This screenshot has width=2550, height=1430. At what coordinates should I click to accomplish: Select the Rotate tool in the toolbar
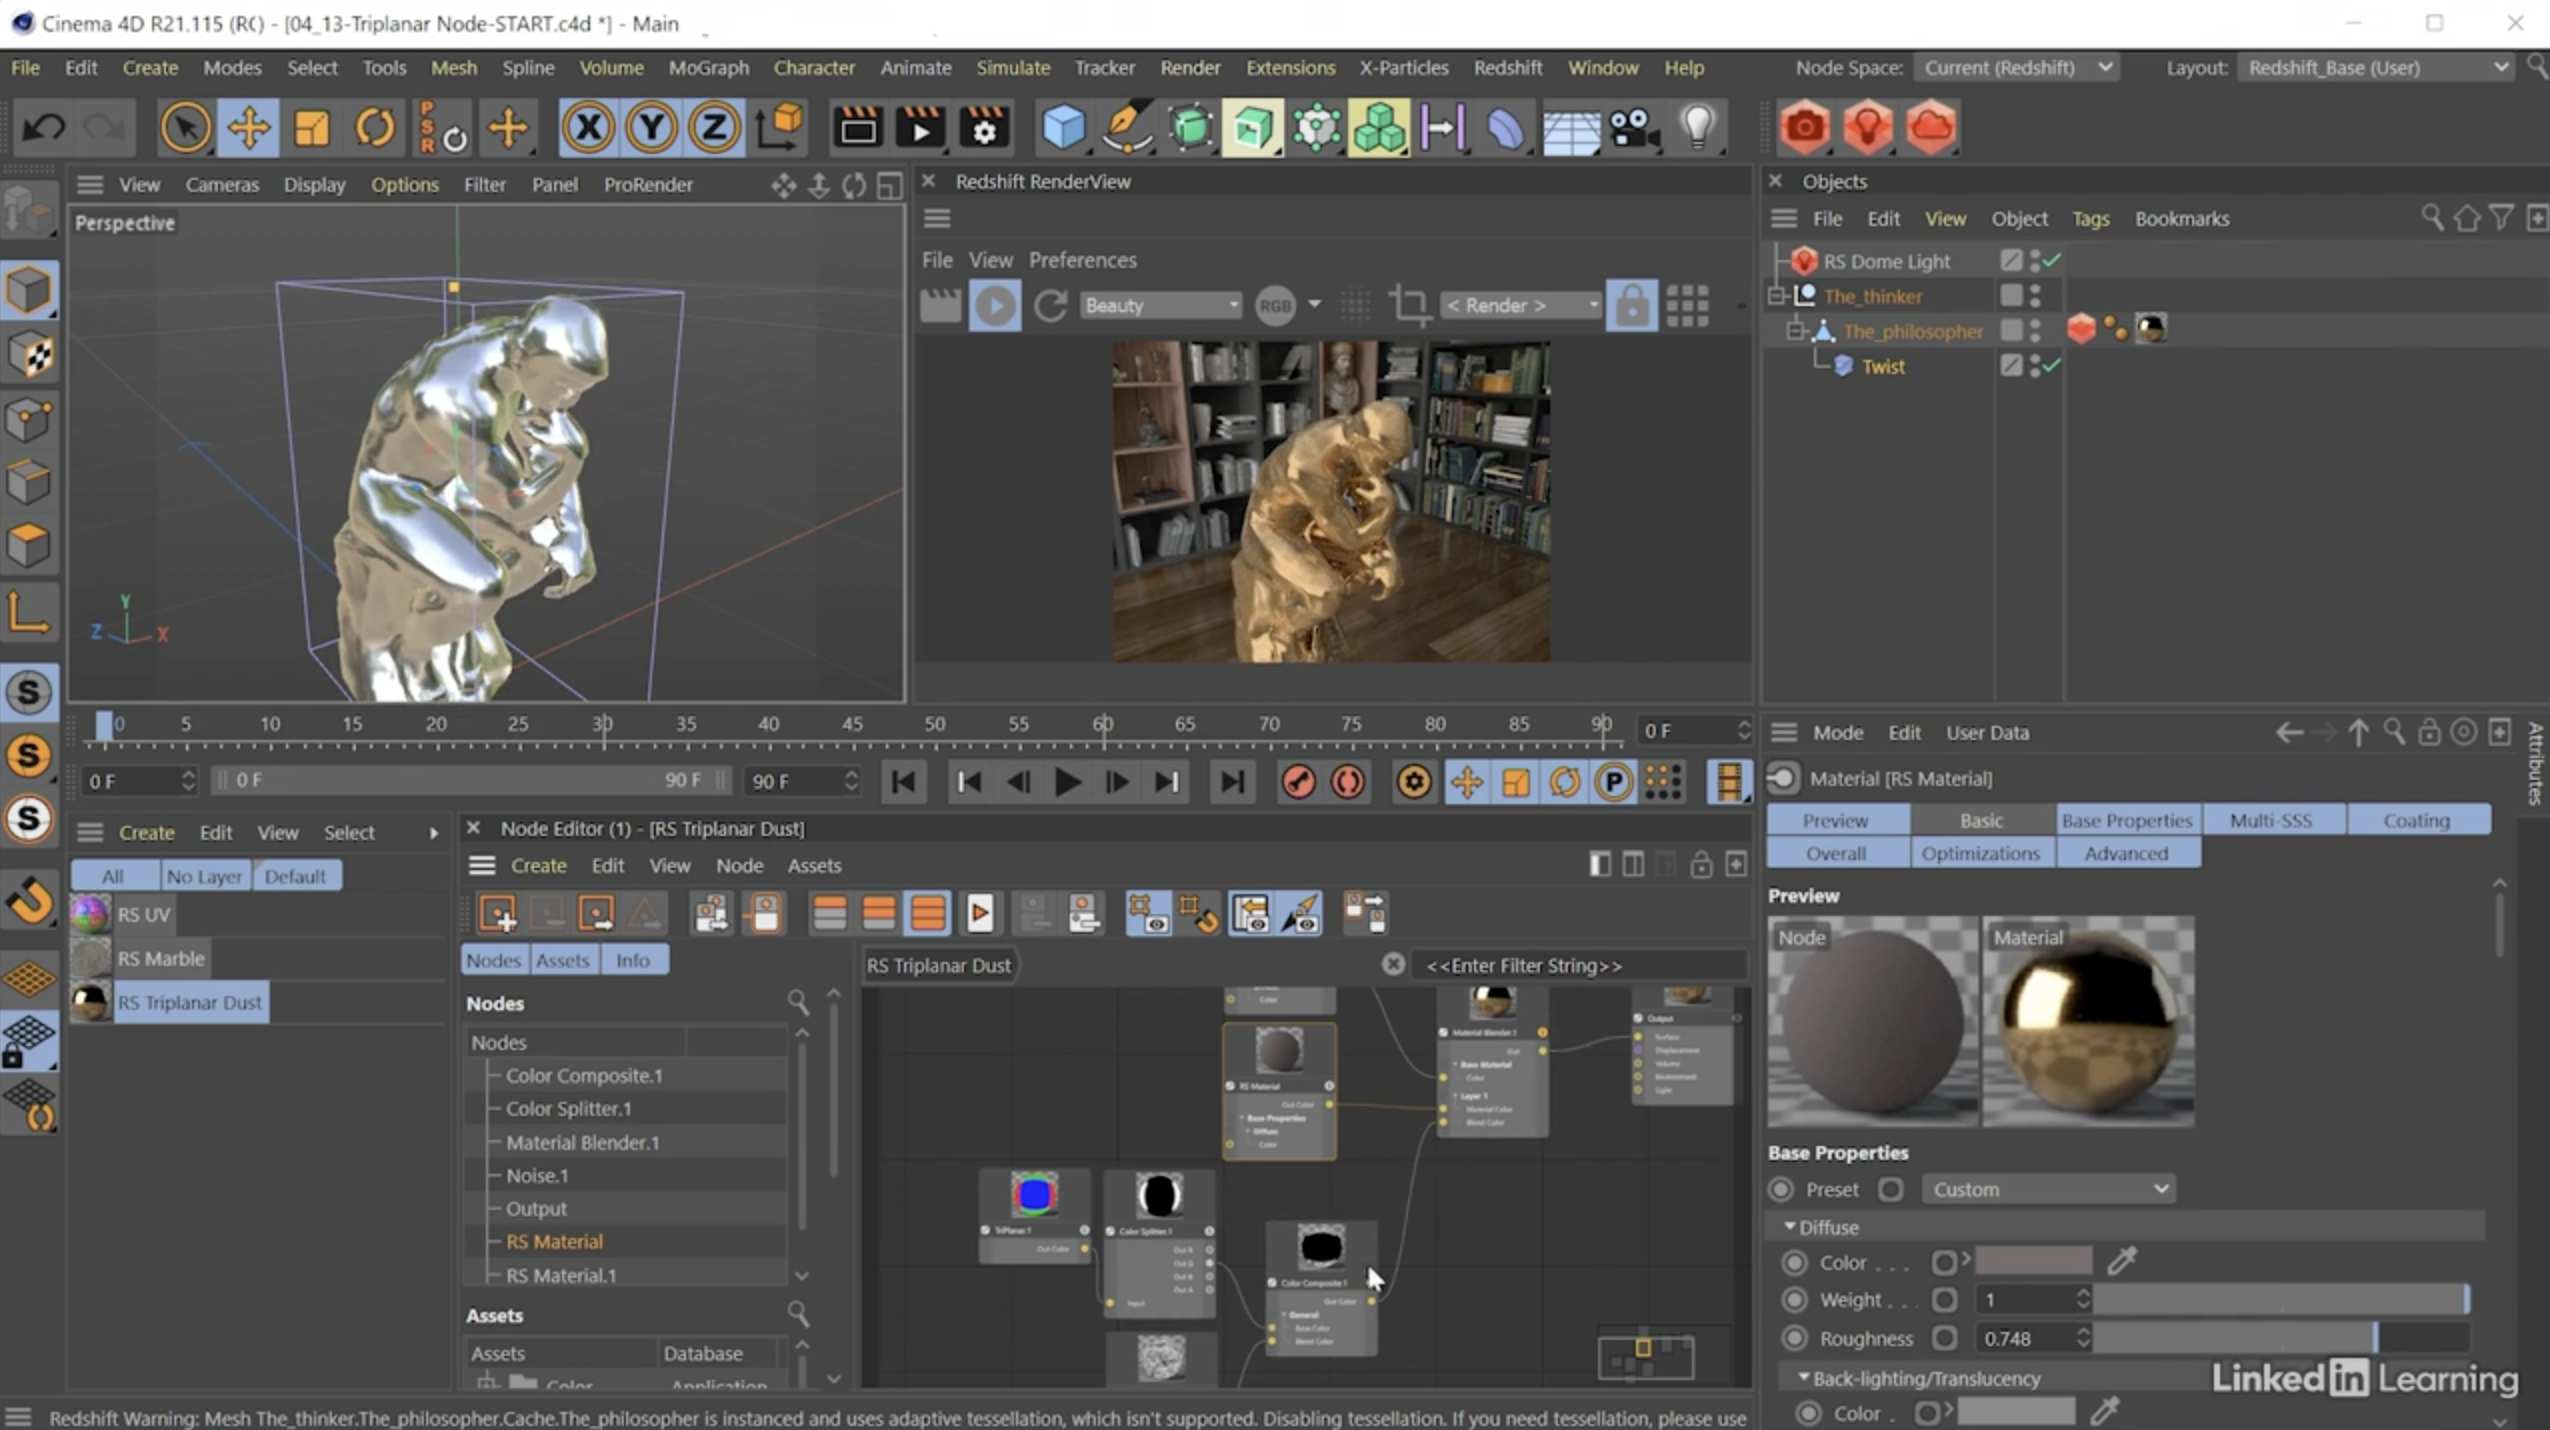375,128
